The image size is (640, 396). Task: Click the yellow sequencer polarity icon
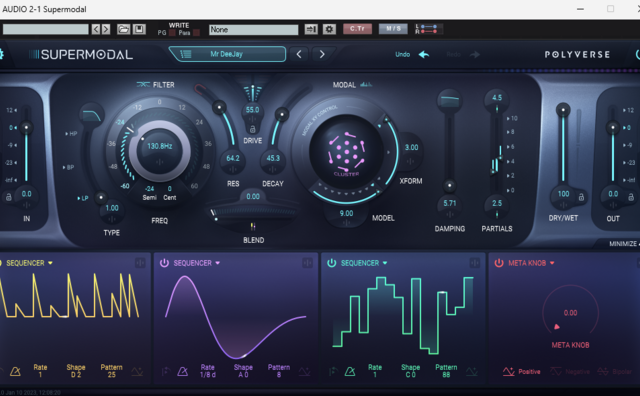[137, 372]
